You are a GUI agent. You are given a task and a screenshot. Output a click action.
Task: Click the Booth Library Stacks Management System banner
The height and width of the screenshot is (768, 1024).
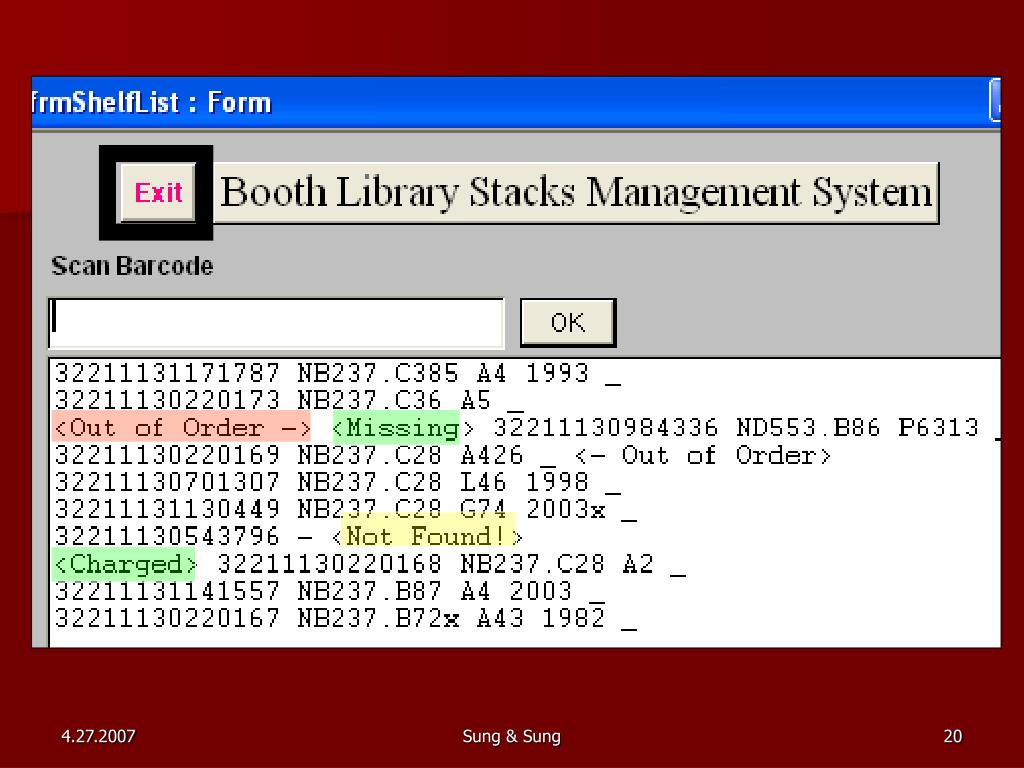click(x=576, y=193)
